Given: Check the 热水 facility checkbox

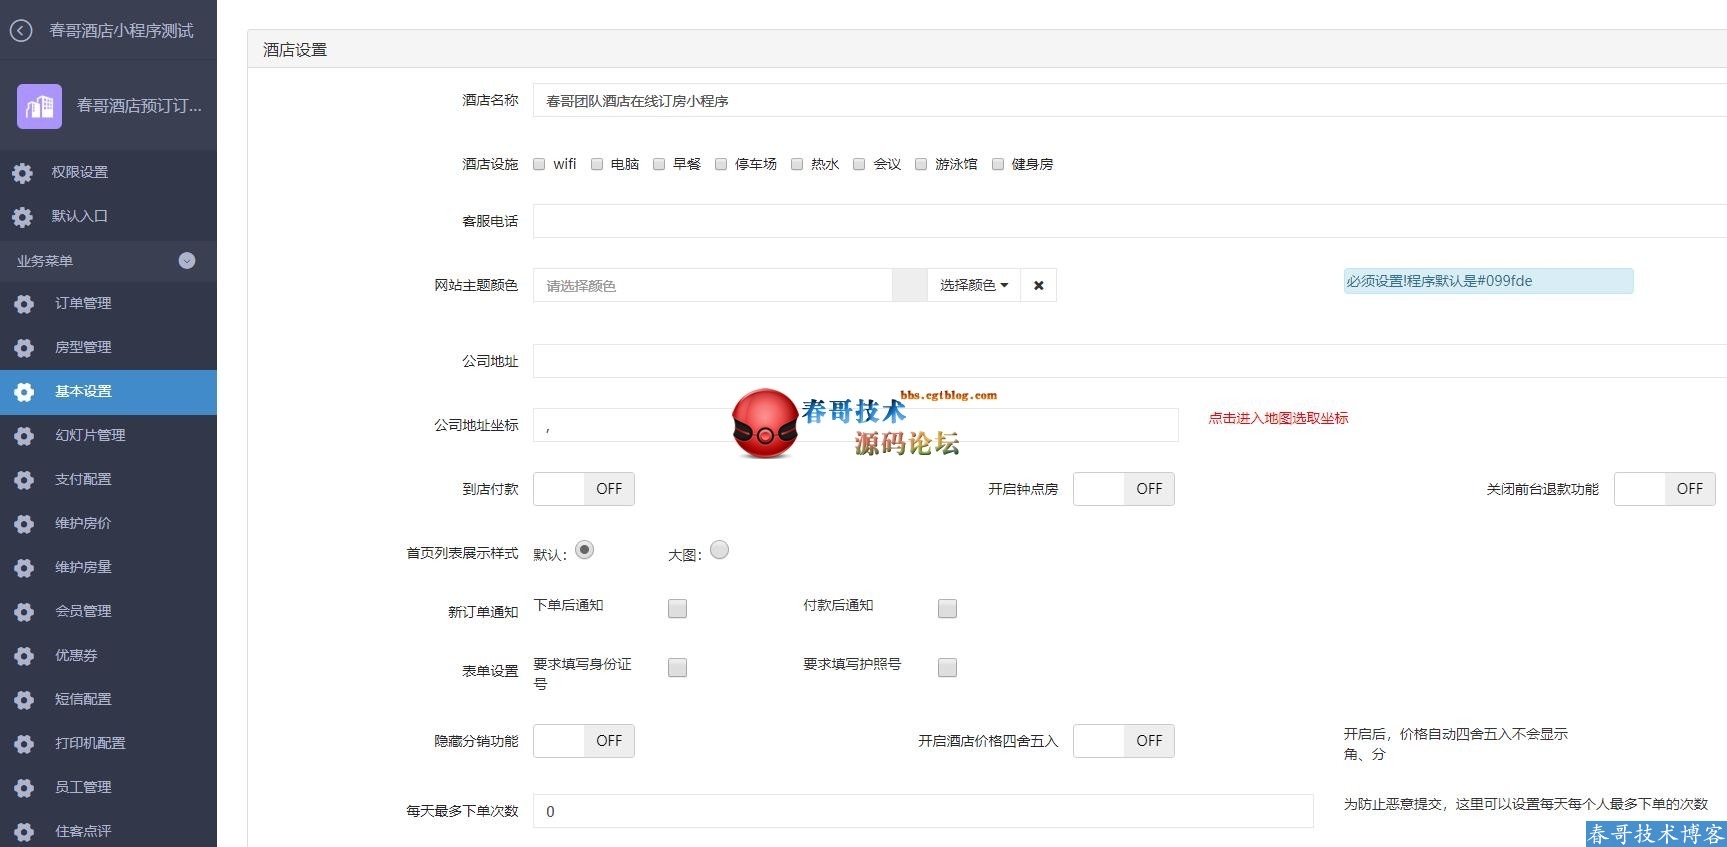Looking at the screenshot, I should tap(797, 164).
